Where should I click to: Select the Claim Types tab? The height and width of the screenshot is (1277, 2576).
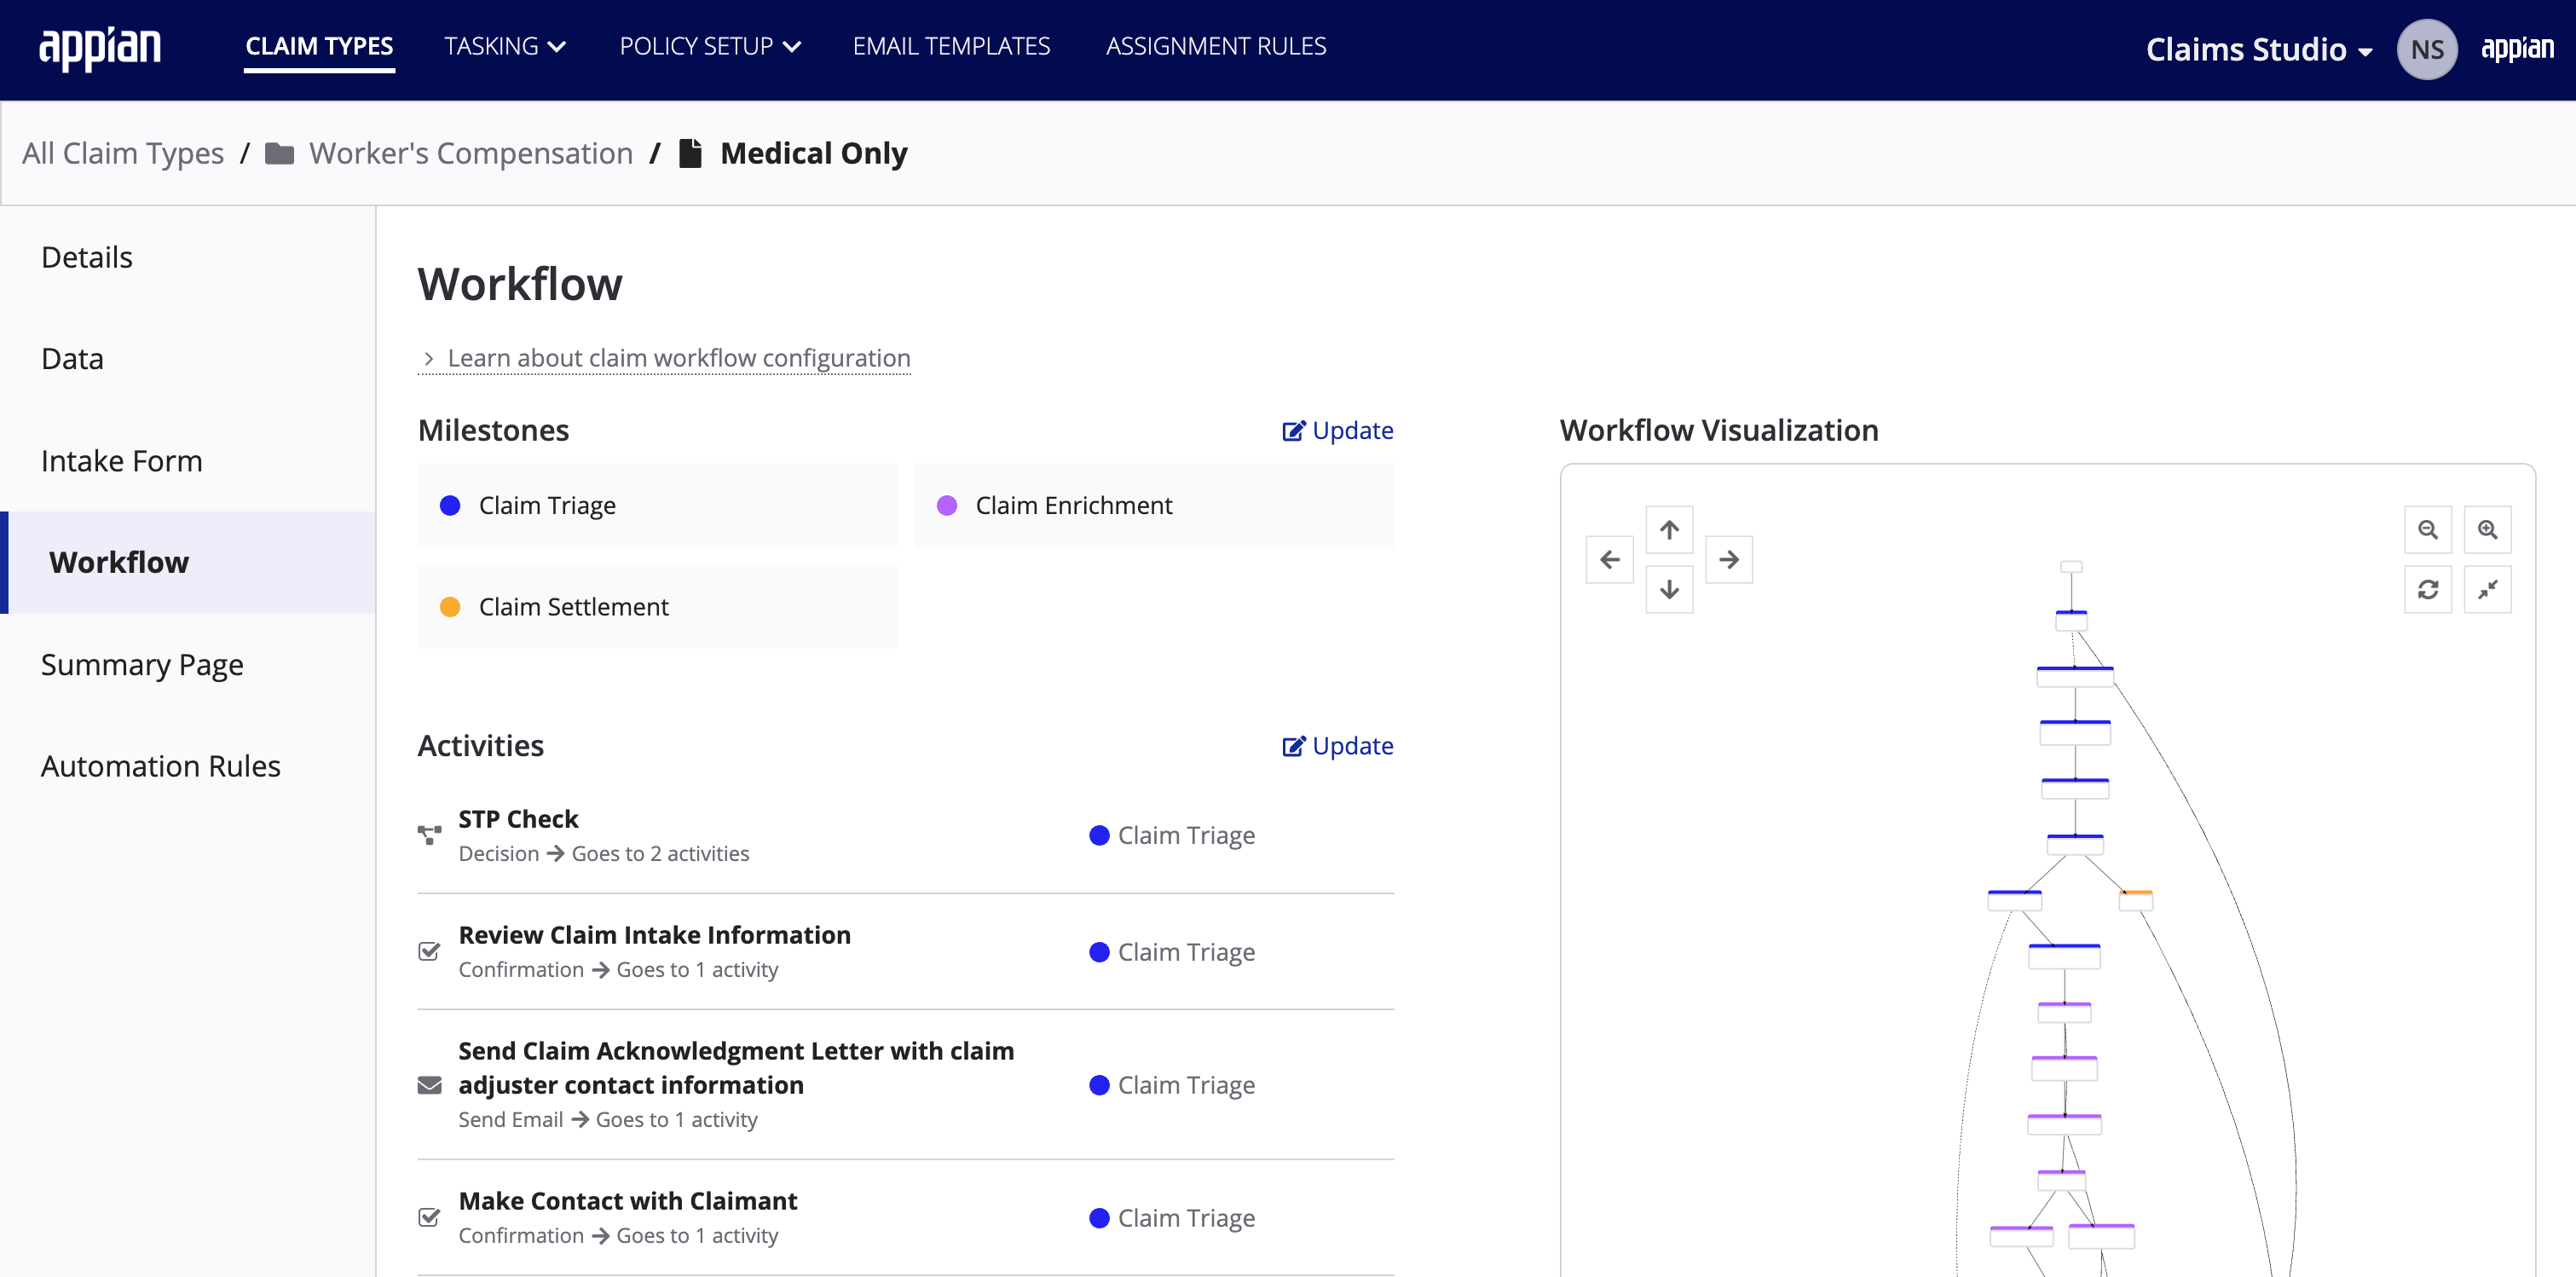[x=319, y=46]
